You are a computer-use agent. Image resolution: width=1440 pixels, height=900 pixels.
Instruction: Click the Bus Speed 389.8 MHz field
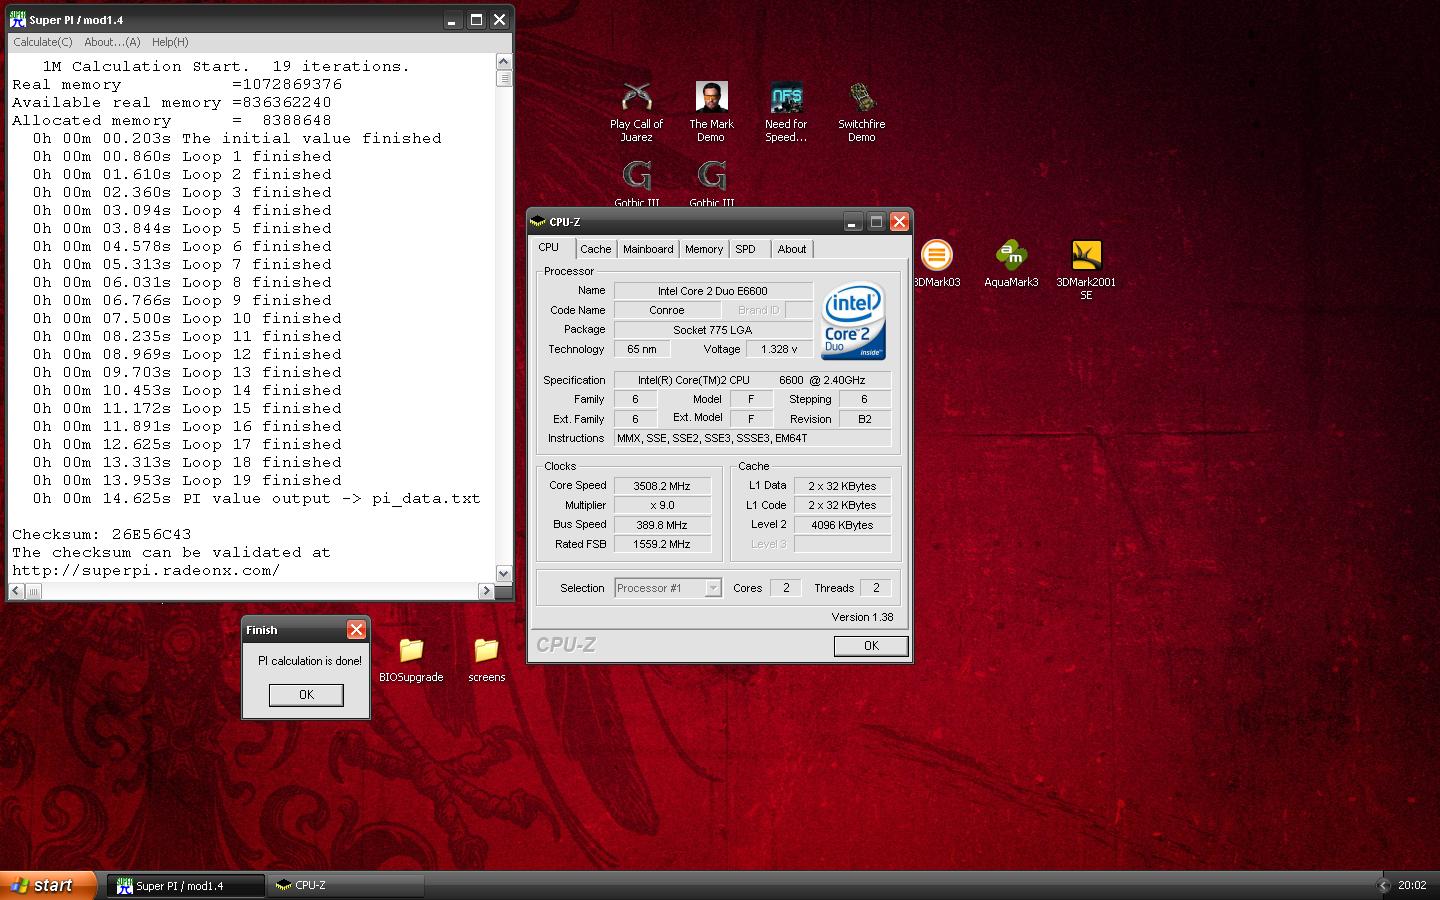pos(662,525)
